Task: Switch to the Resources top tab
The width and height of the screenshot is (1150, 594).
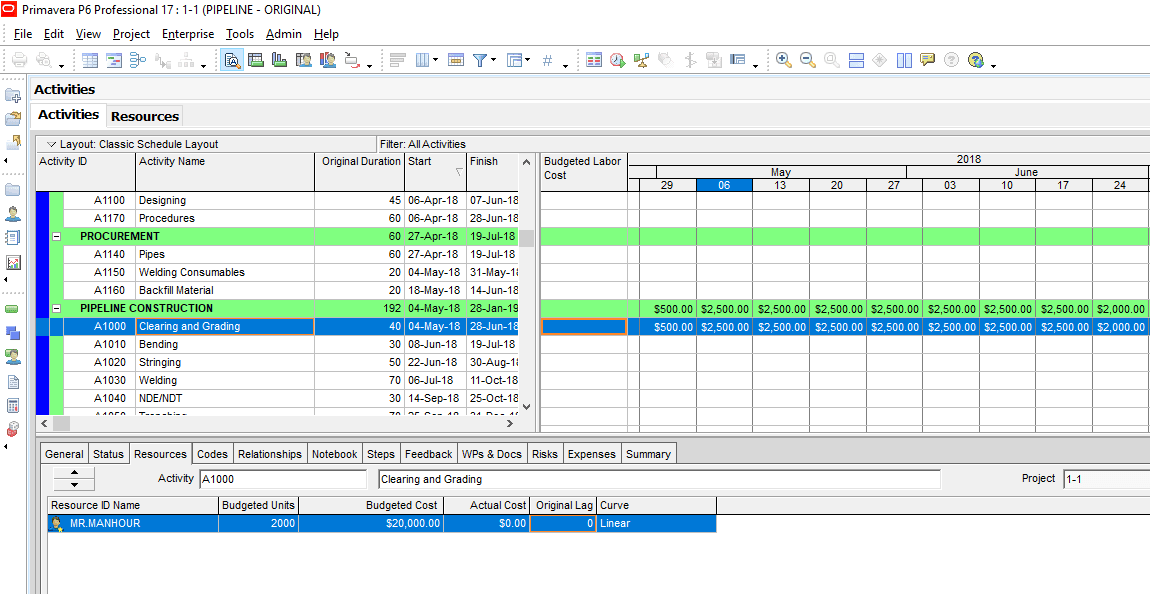Action: [144, 116]
